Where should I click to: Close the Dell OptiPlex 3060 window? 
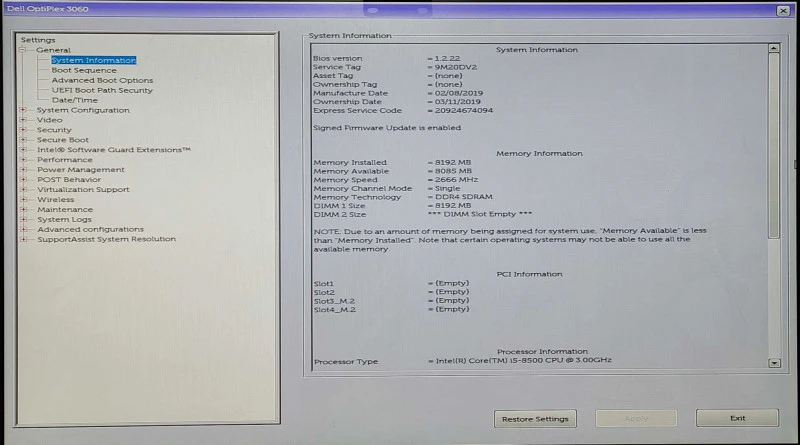[x=783, y=10]
